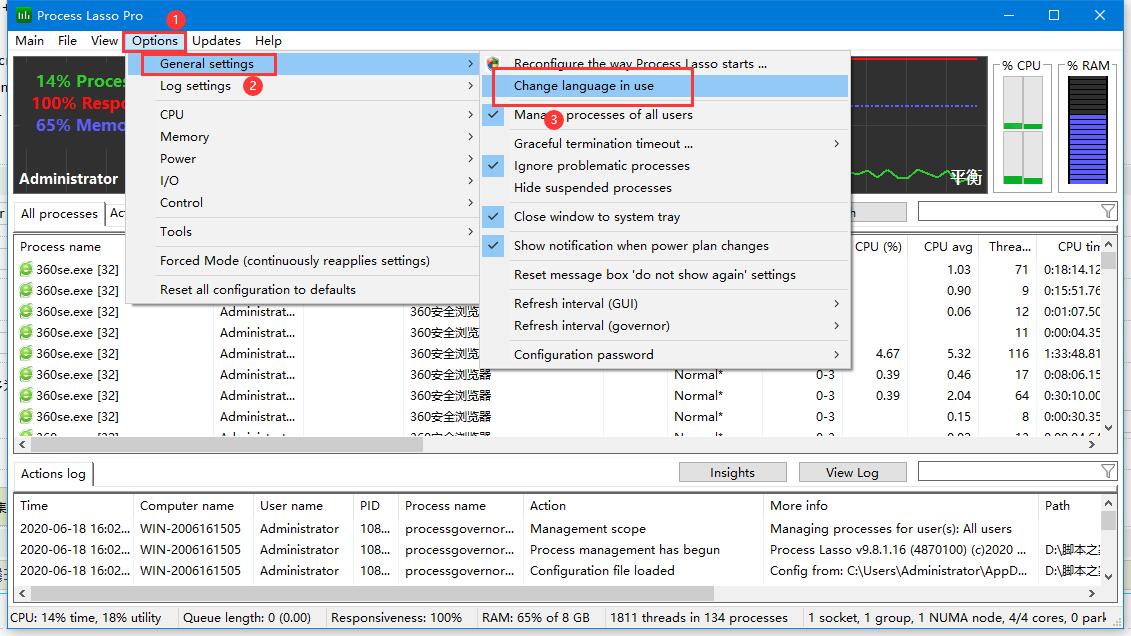Image resolution: width=1131 pixels, height=636 pixels.
Task: Switch to the All processes tab
Action: click(59, 213)
